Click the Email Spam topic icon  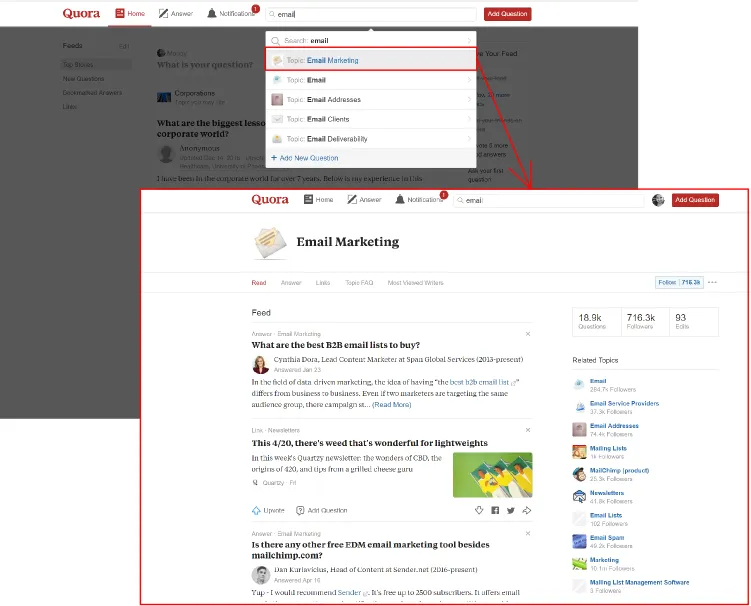coord(580,541)
